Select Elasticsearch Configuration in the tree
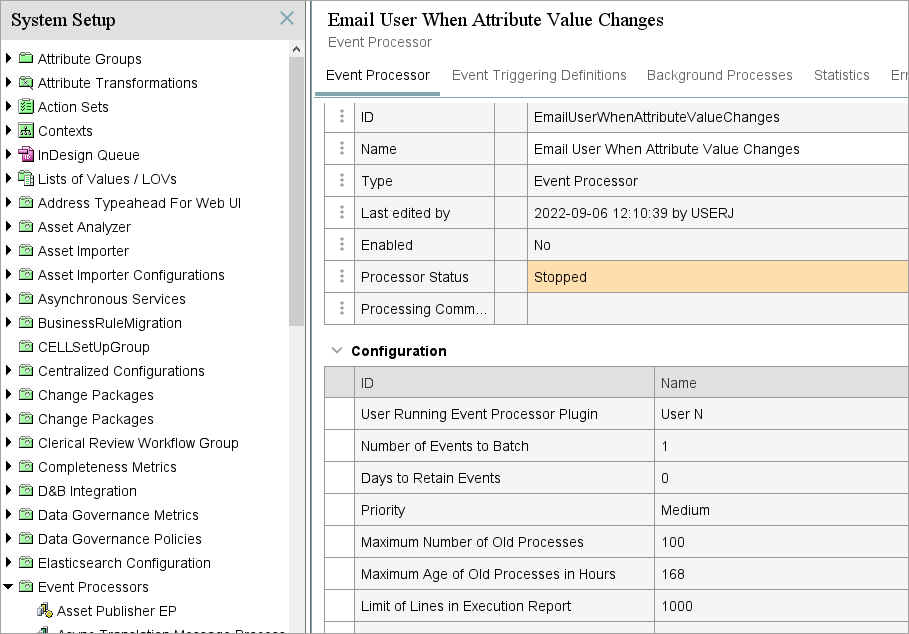The width and height of the screenshot is (909, 634). point(124,563)
